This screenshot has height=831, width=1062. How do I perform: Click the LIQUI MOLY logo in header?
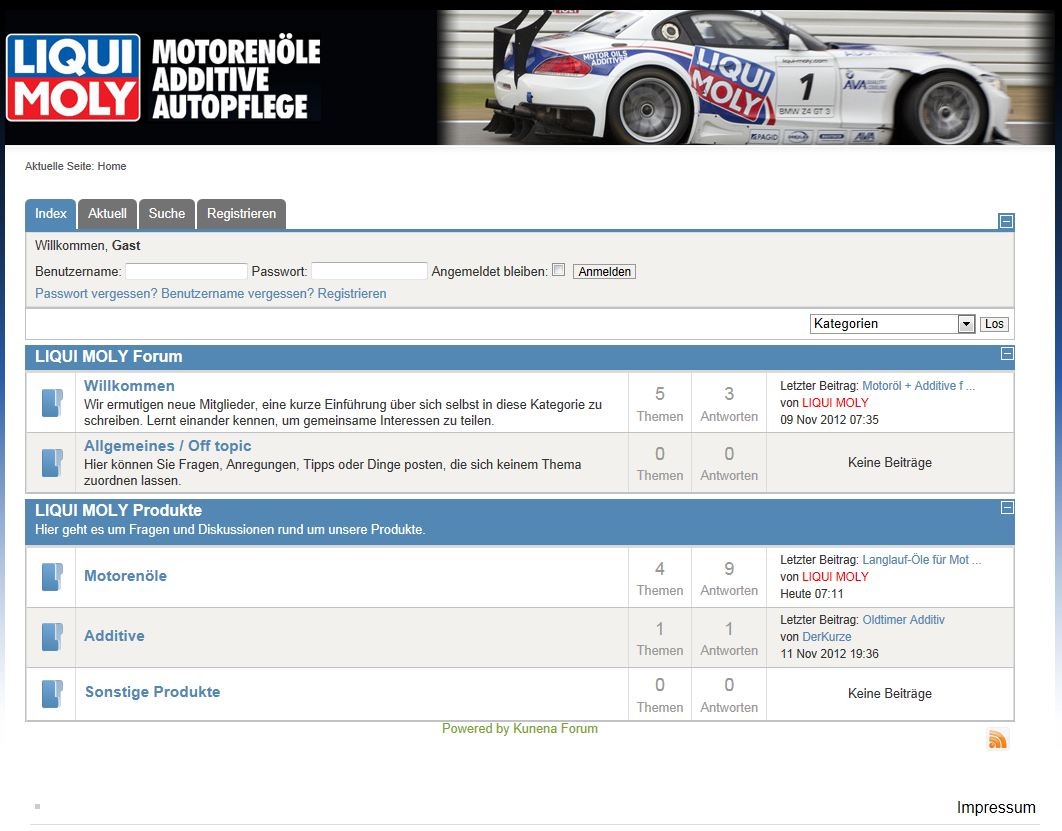[x=73, y=78]
